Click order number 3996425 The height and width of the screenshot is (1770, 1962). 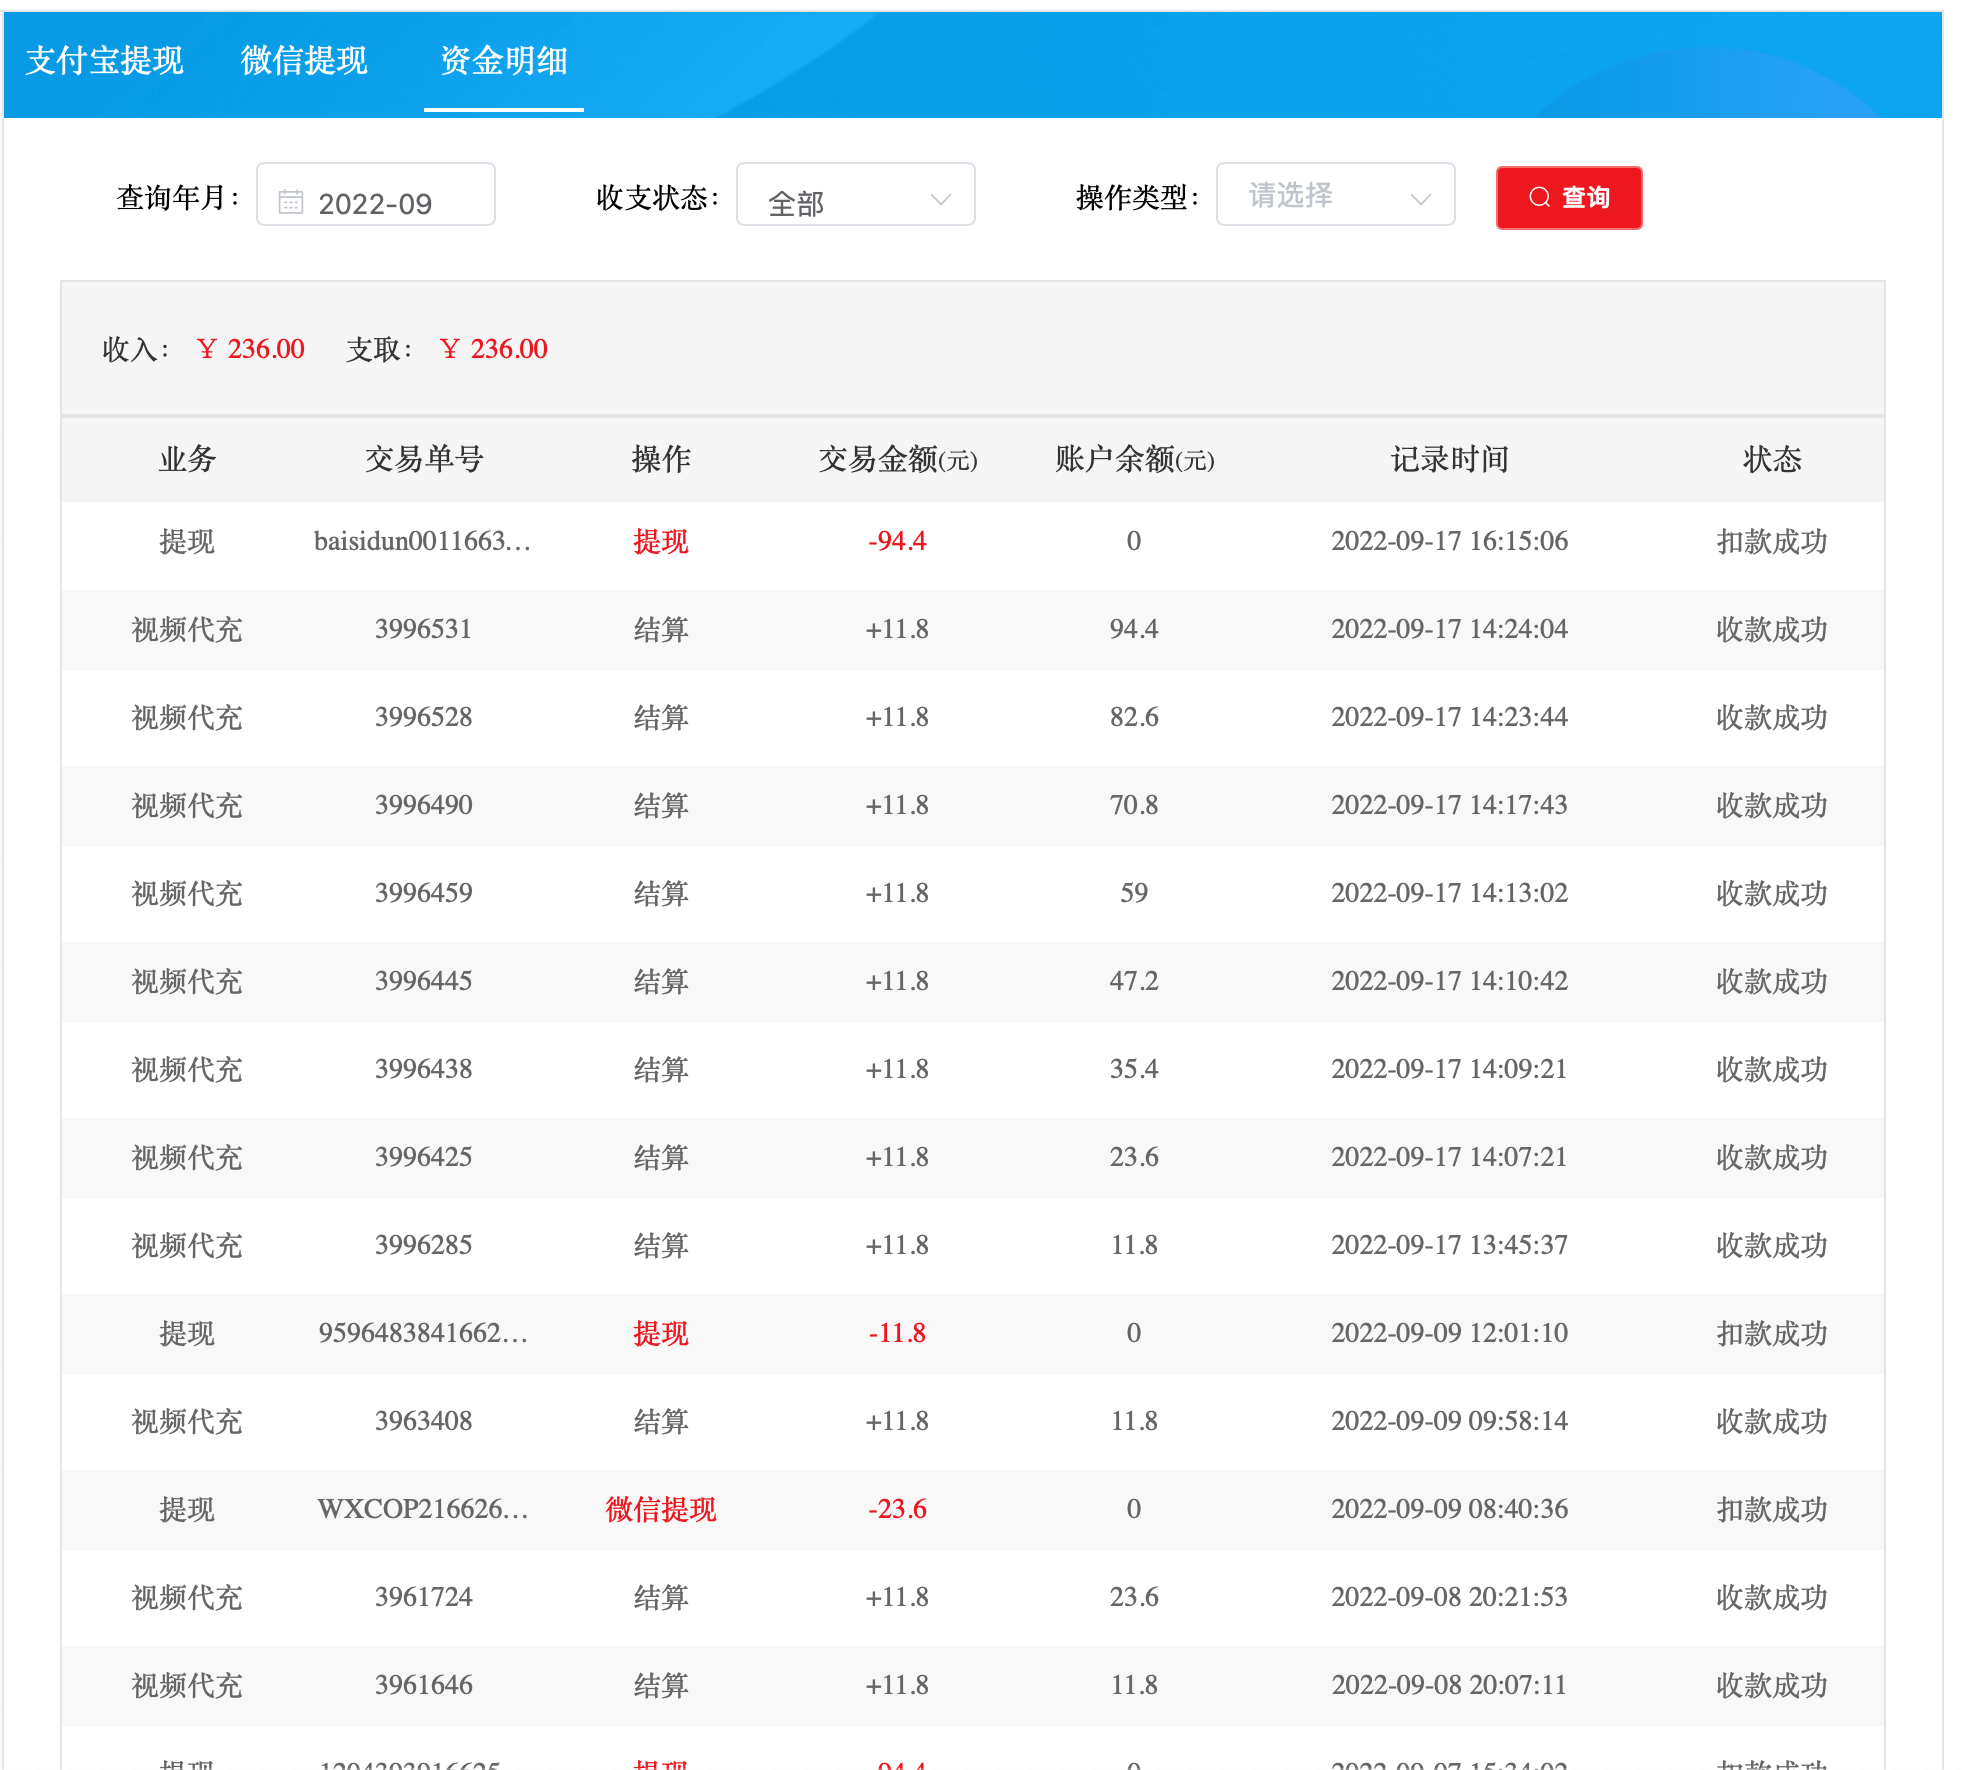[423, 1157]
